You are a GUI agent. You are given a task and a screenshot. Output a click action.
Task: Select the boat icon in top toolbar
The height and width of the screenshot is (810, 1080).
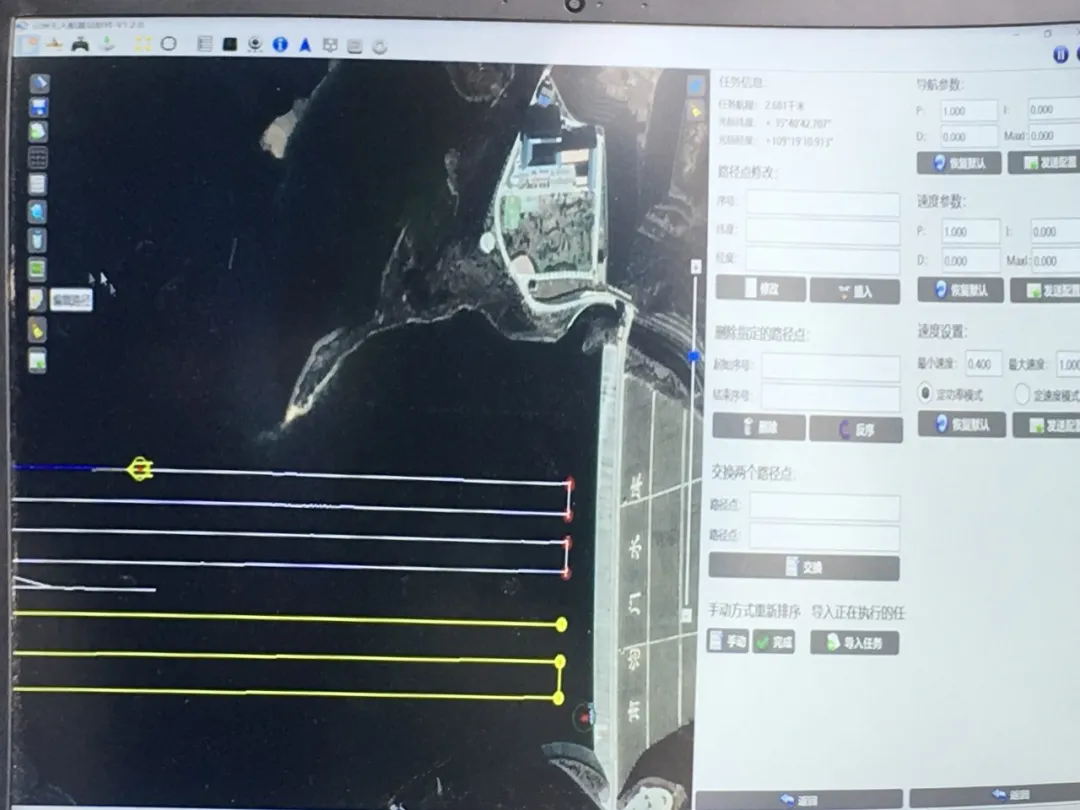click(x=54, y=45)
